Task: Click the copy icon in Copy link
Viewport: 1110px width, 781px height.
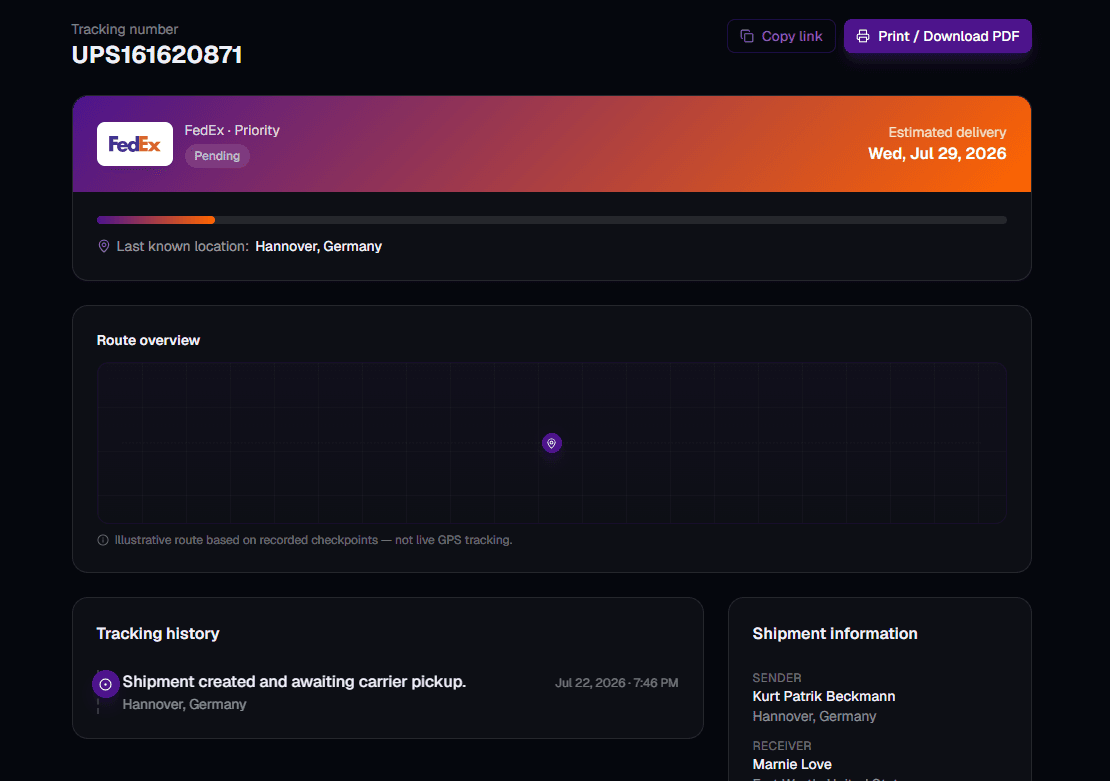Action: tap(747, 36)
